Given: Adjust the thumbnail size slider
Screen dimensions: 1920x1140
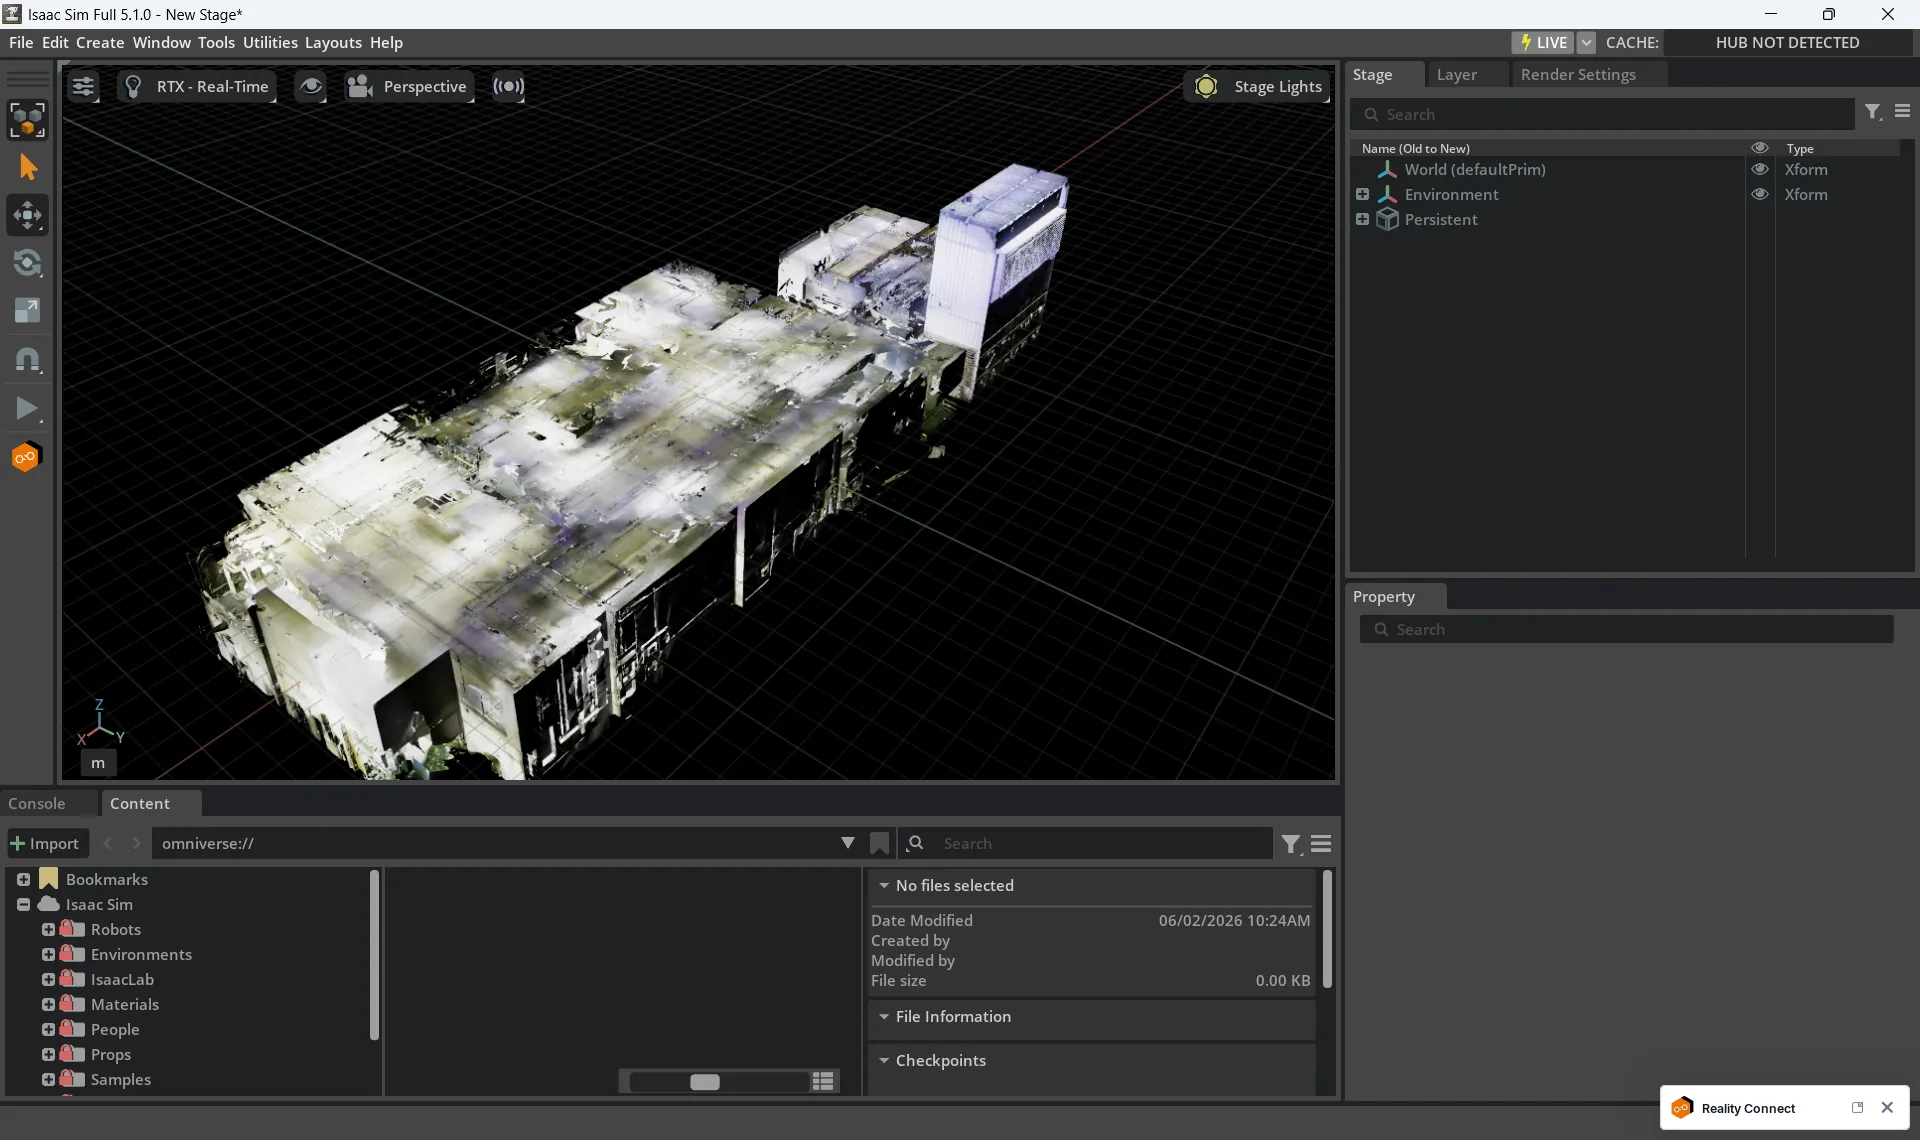Looking at the screenshot, I should 705,1082.
